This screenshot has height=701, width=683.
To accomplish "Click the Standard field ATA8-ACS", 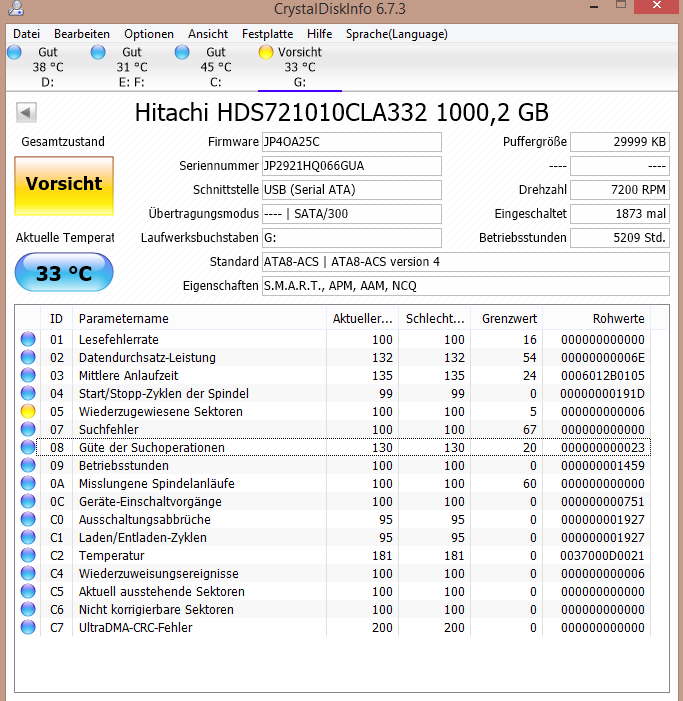I will pyautogui.click(x=466, y=262).
